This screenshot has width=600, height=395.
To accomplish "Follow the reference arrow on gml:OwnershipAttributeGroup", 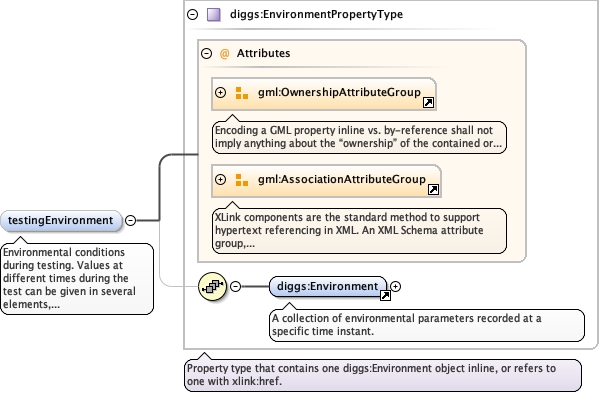I will [428, 103].
